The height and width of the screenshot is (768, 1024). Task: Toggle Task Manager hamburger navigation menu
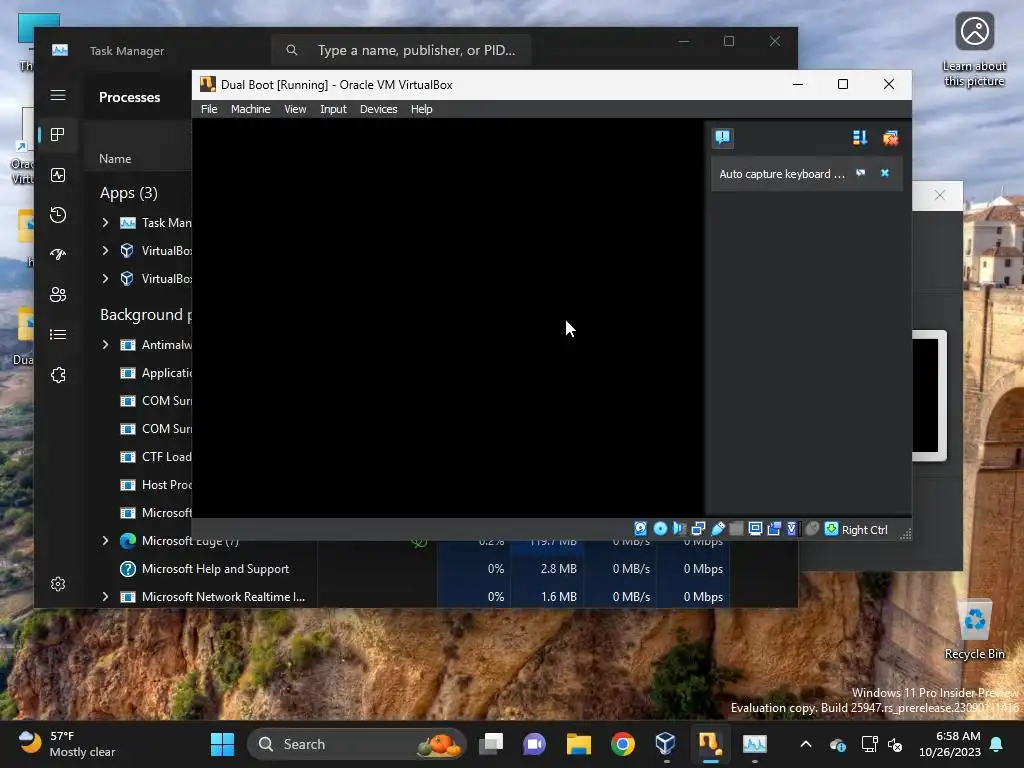click(57, 95)
